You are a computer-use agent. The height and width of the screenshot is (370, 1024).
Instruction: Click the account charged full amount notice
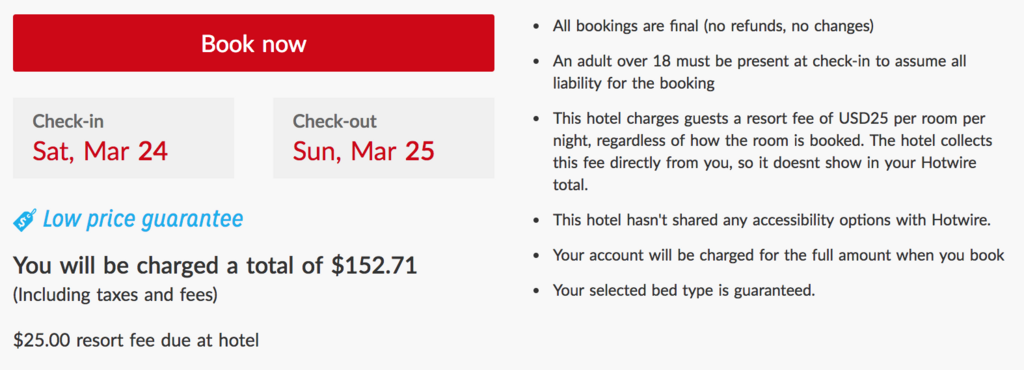pos(778,255)
